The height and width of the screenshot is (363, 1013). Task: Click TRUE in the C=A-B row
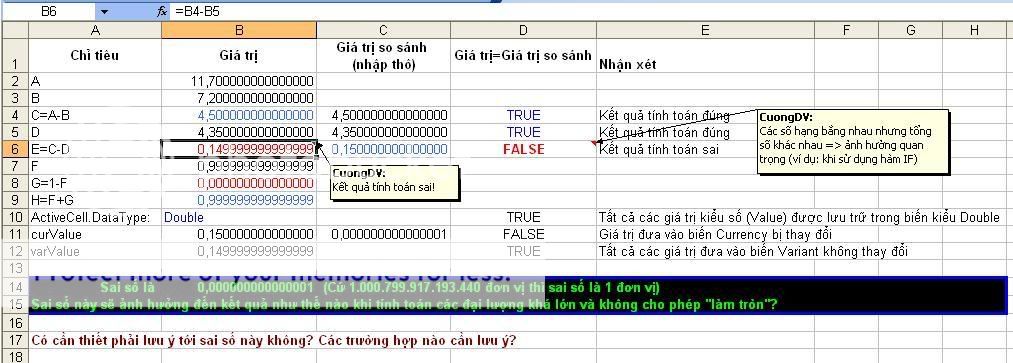523,115
